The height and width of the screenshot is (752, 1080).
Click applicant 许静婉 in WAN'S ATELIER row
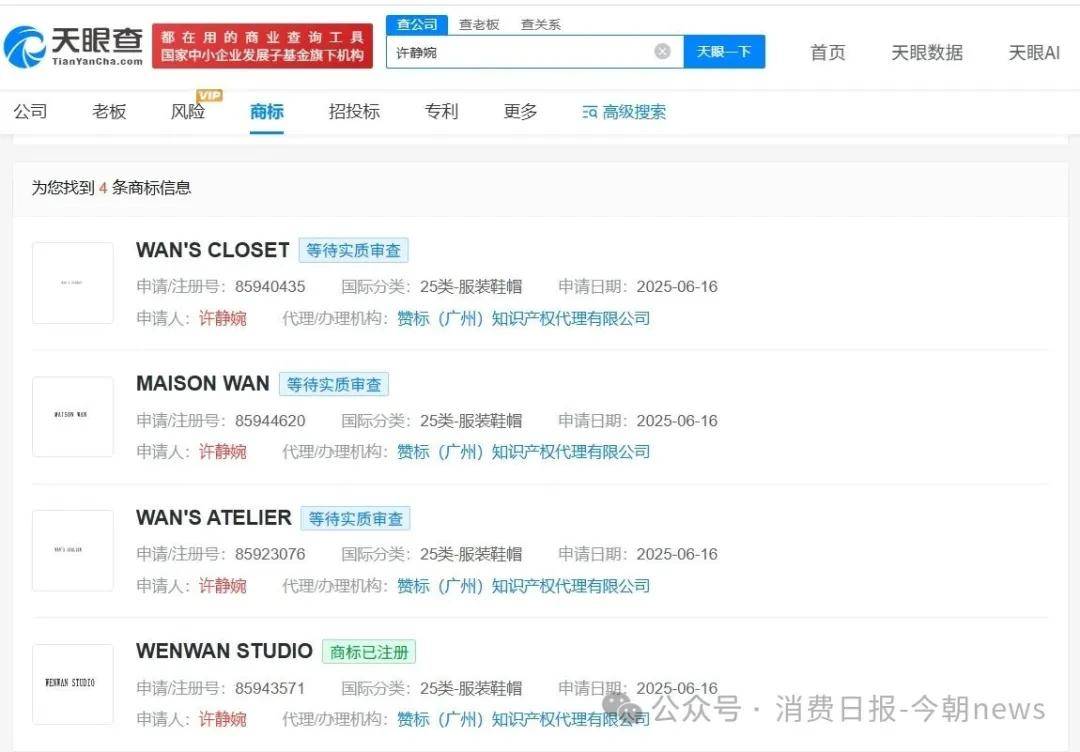click(222, 585)
